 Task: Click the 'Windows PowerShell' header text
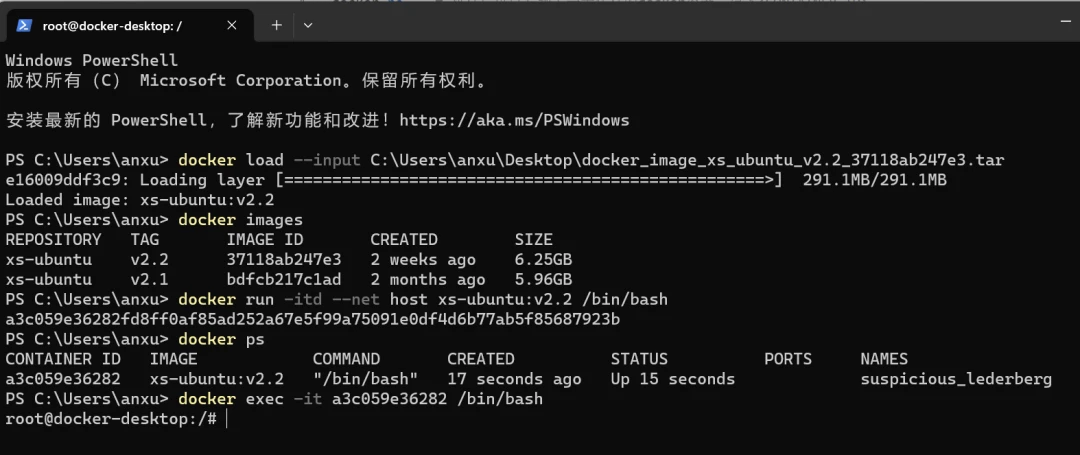click(92, 61)
